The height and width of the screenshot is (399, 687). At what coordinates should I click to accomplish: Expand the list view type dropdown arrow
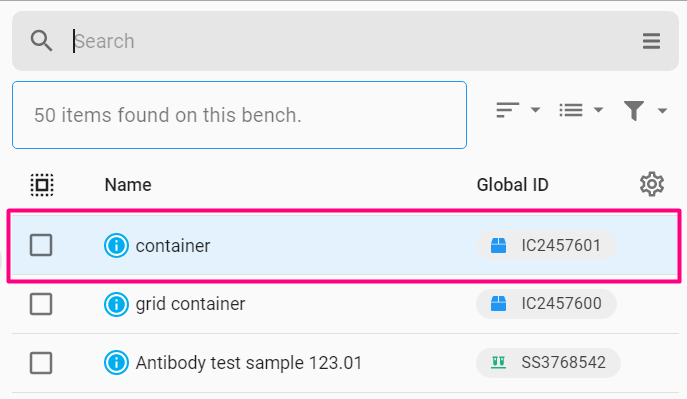[598, 110]
